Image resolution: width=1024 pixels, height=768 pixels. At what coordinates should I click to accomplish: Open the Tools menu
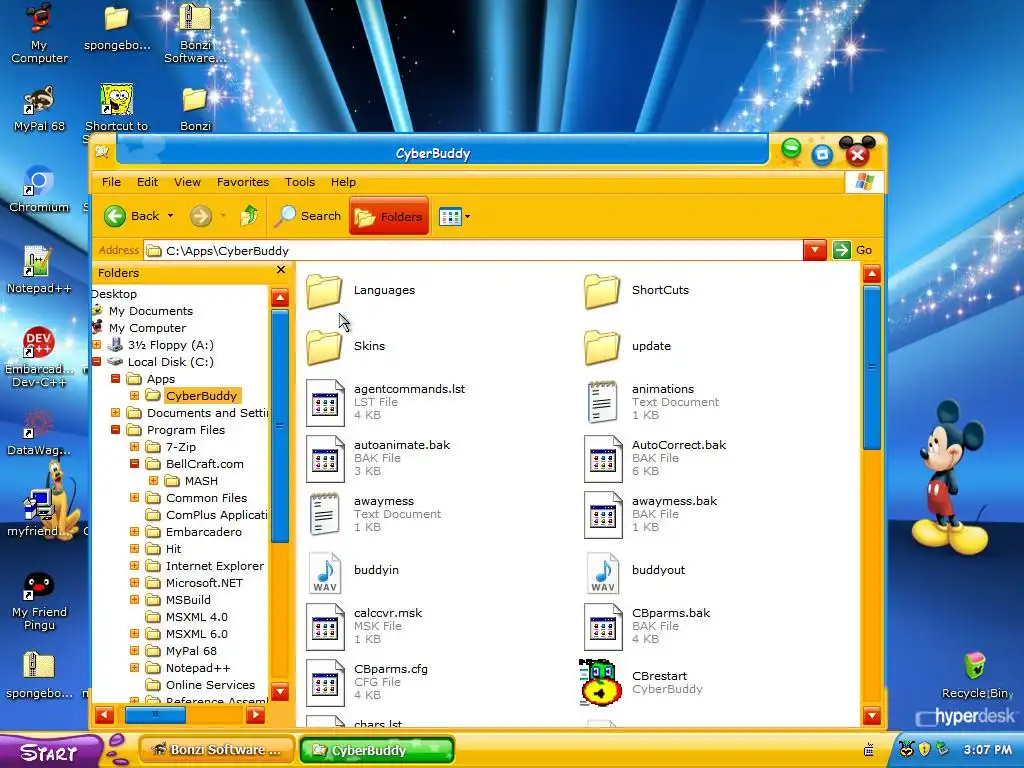[300, 182]
